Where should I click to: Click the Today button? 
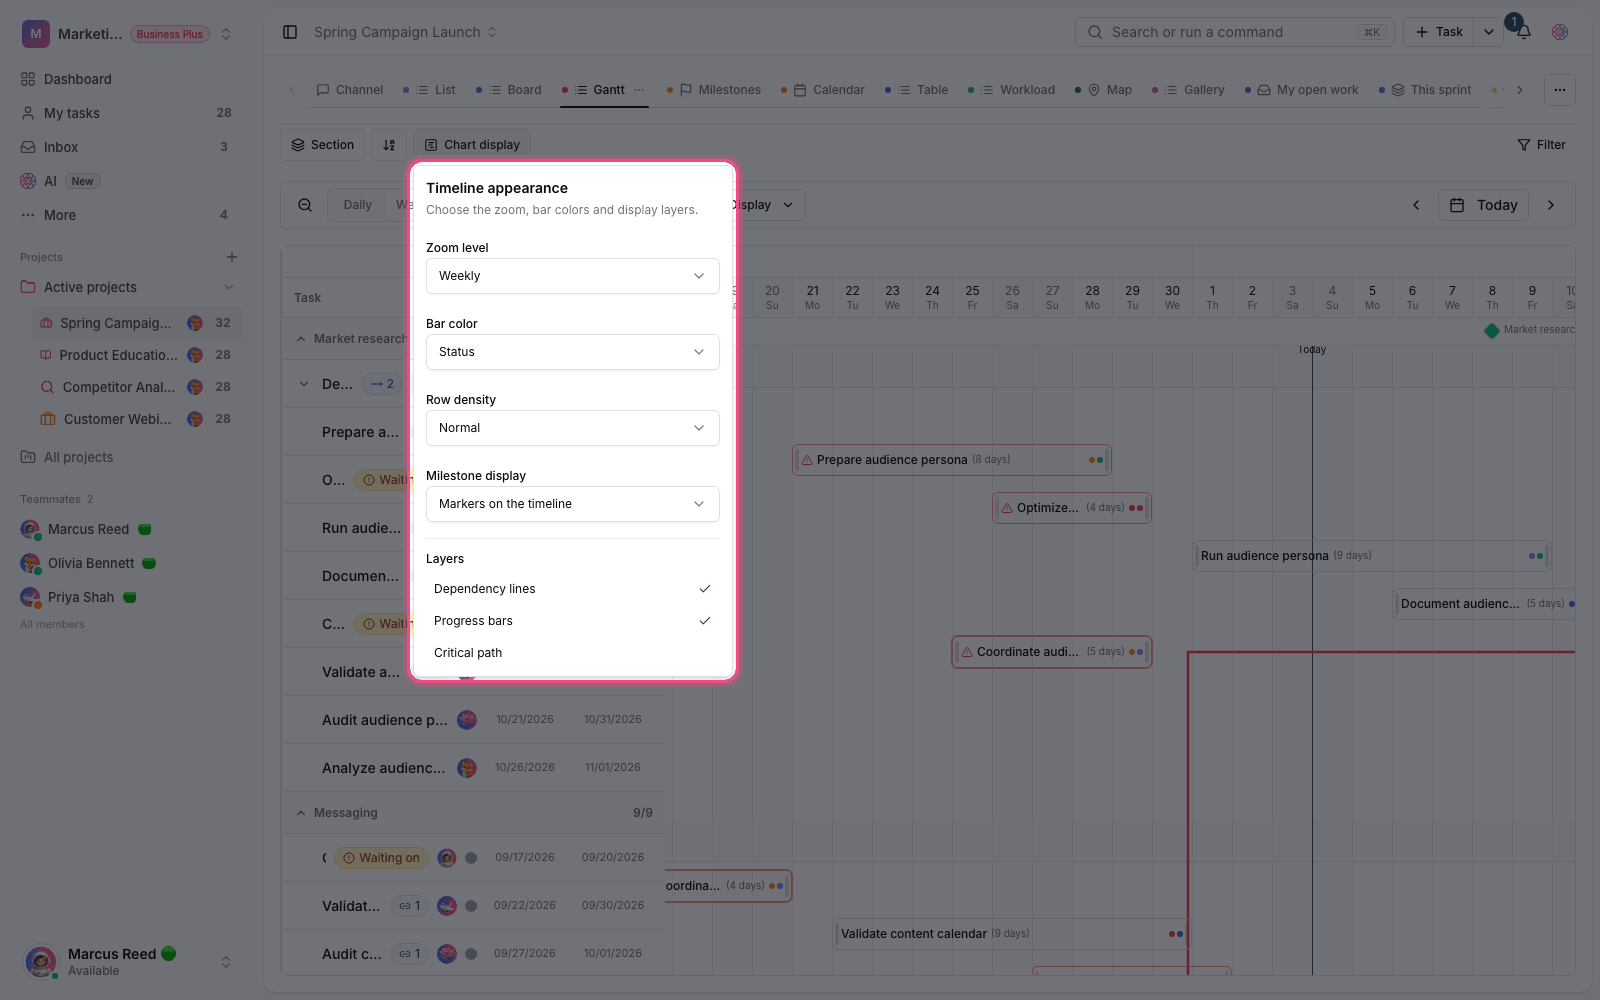point(1484,205)
